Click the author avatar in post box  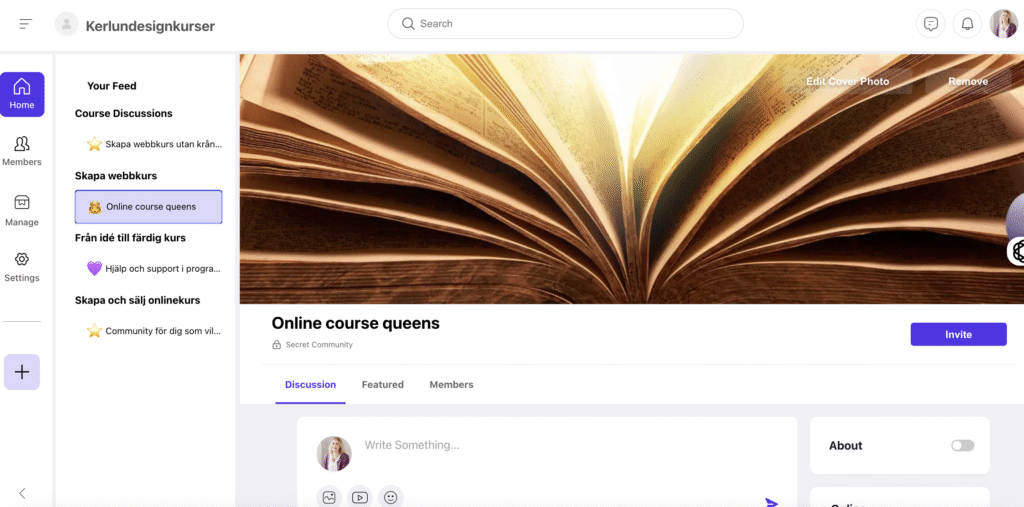click(334, 453)
